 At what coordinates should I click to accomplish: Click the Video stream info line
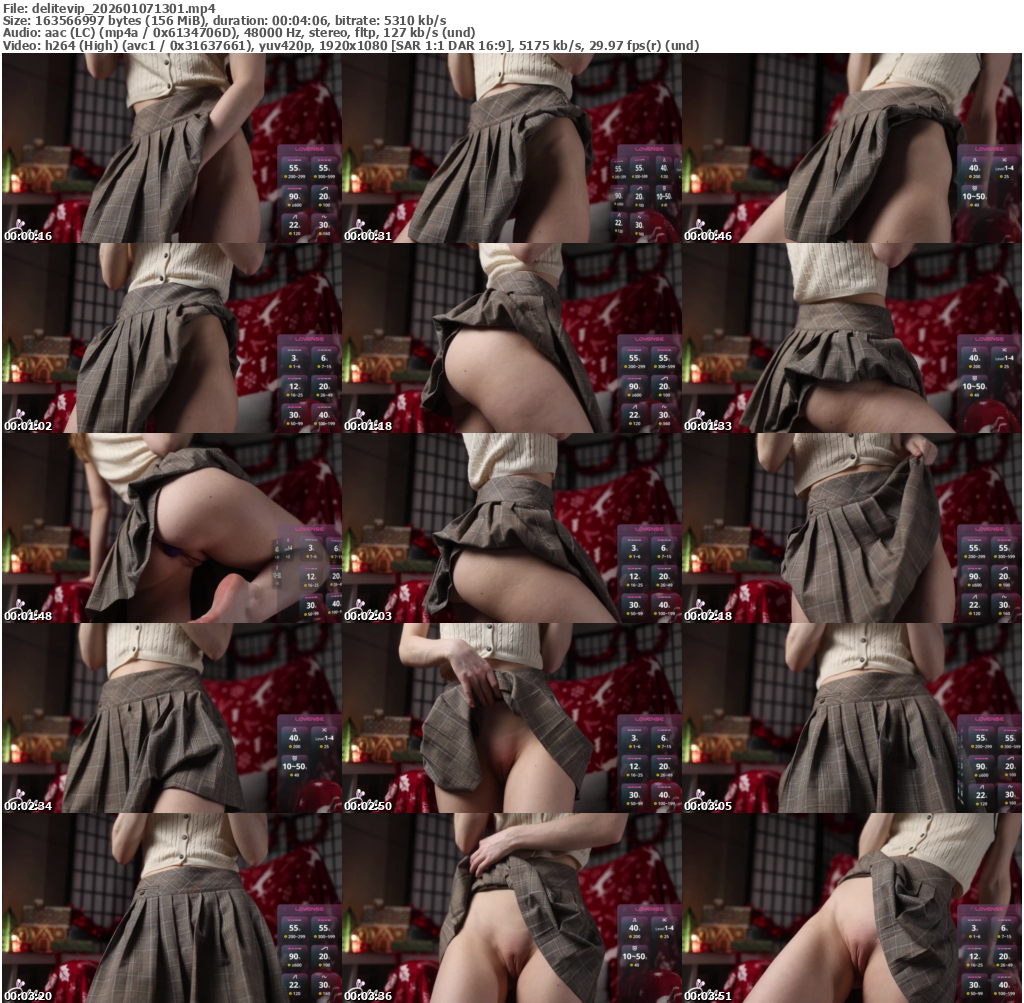click(x=350, y=45)
